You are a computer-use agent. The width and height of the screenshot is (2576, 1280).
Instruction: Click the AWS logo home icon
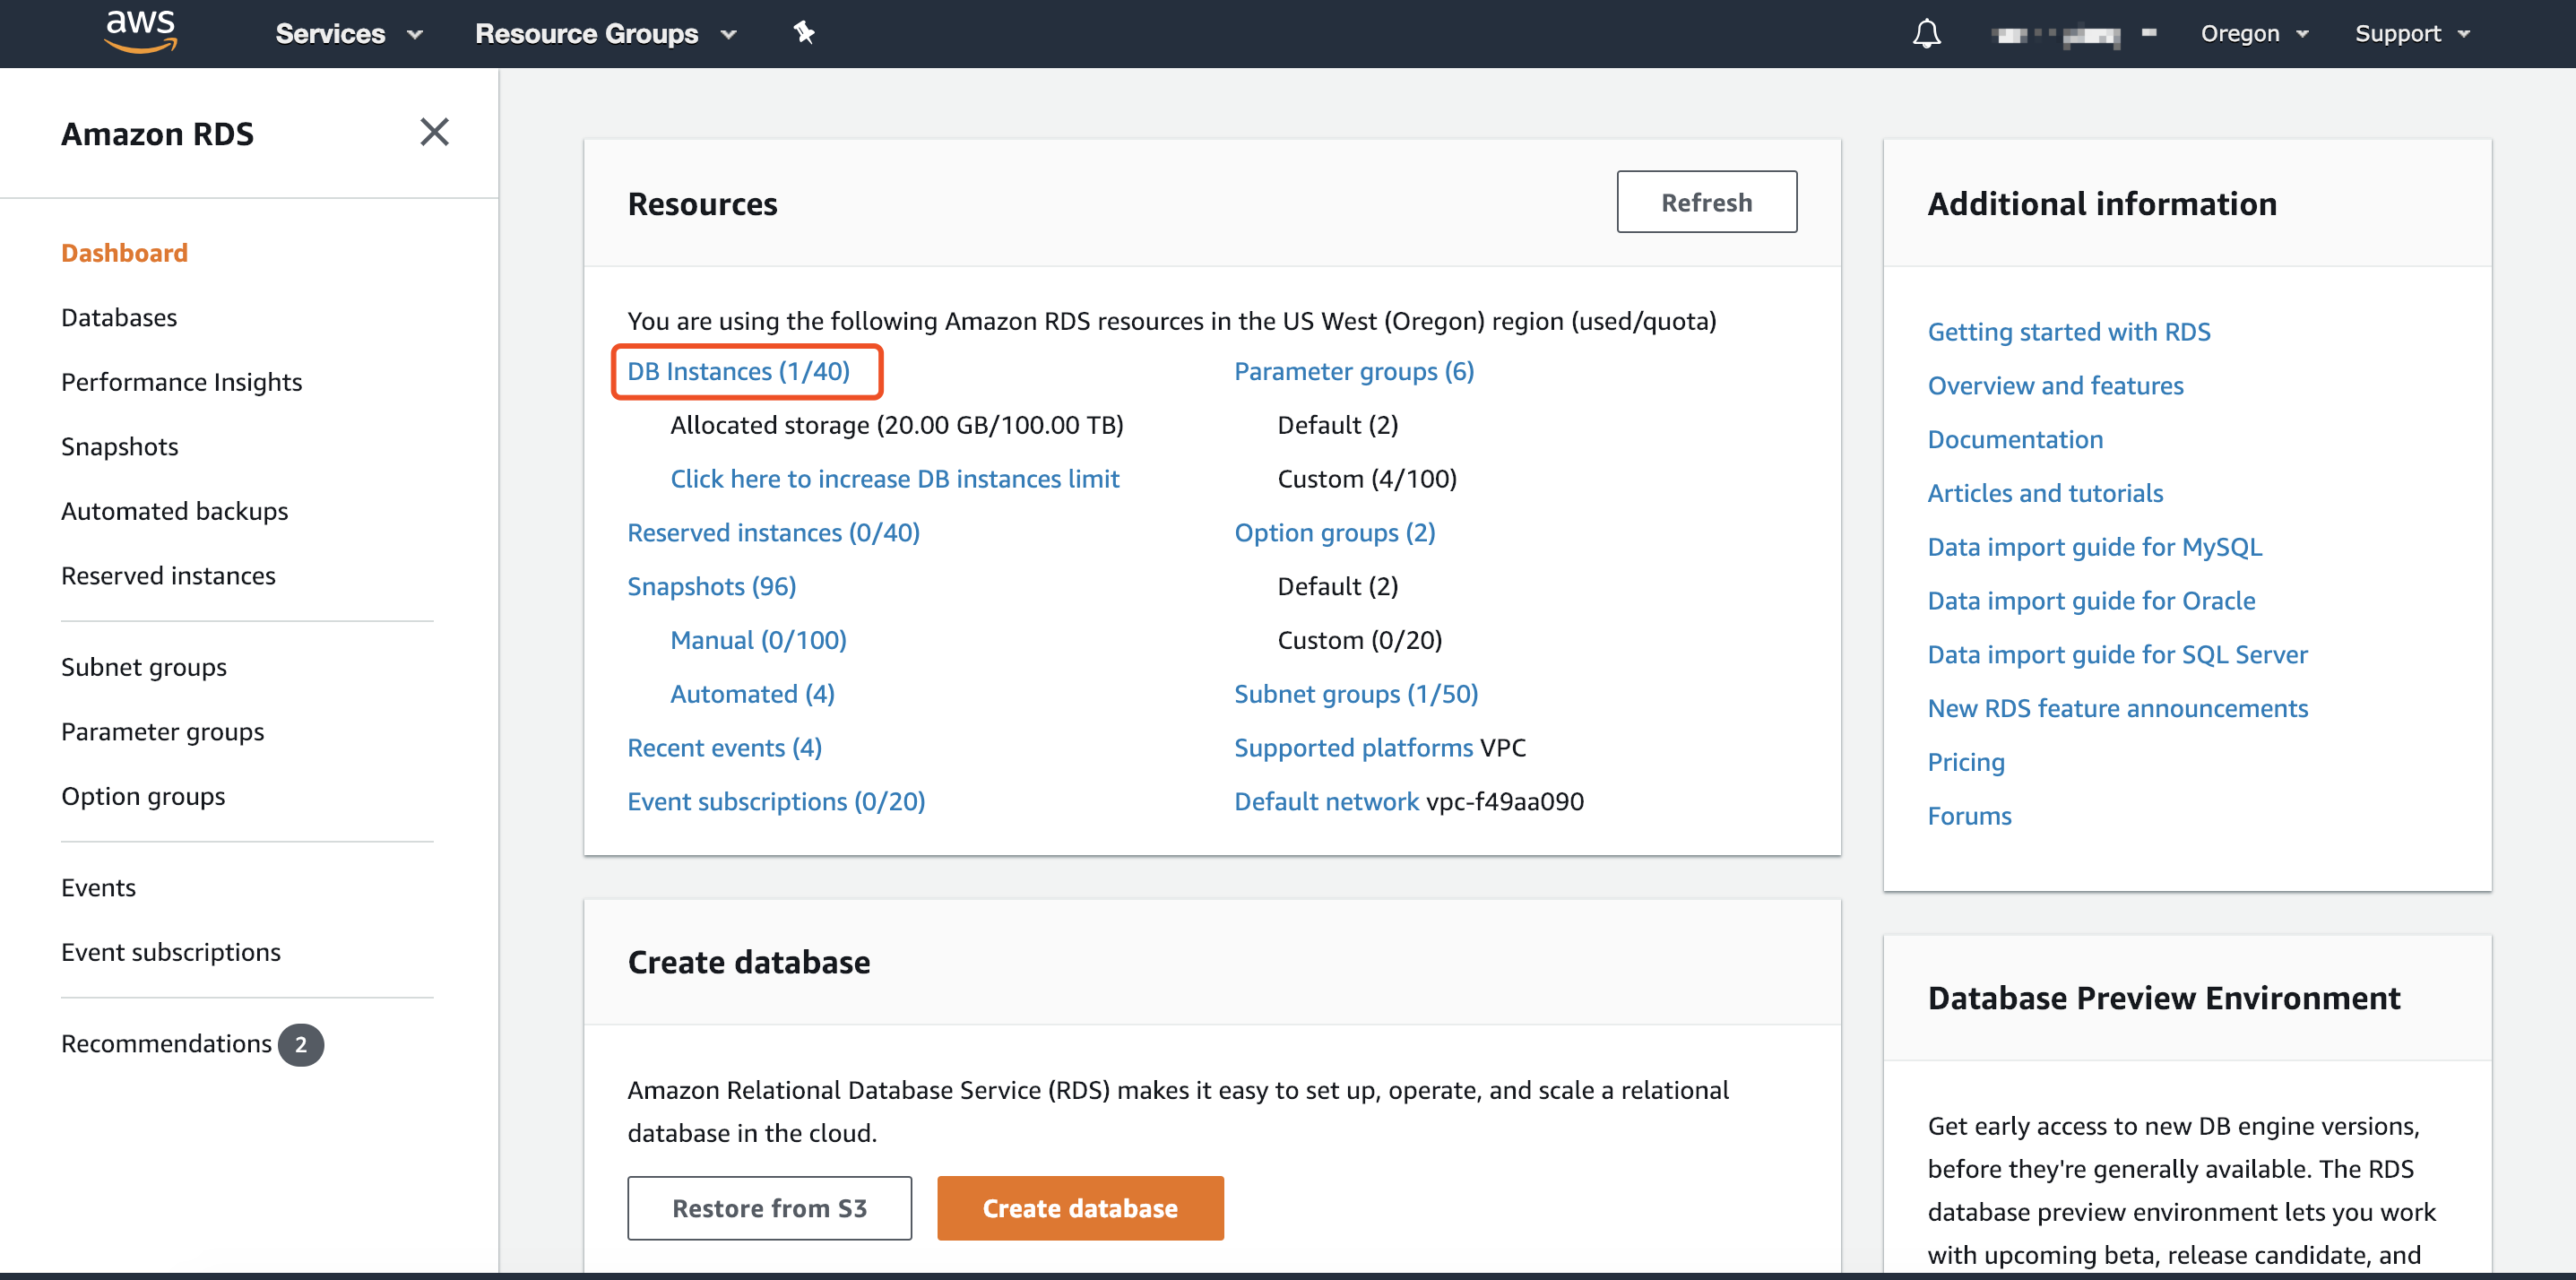141,32
